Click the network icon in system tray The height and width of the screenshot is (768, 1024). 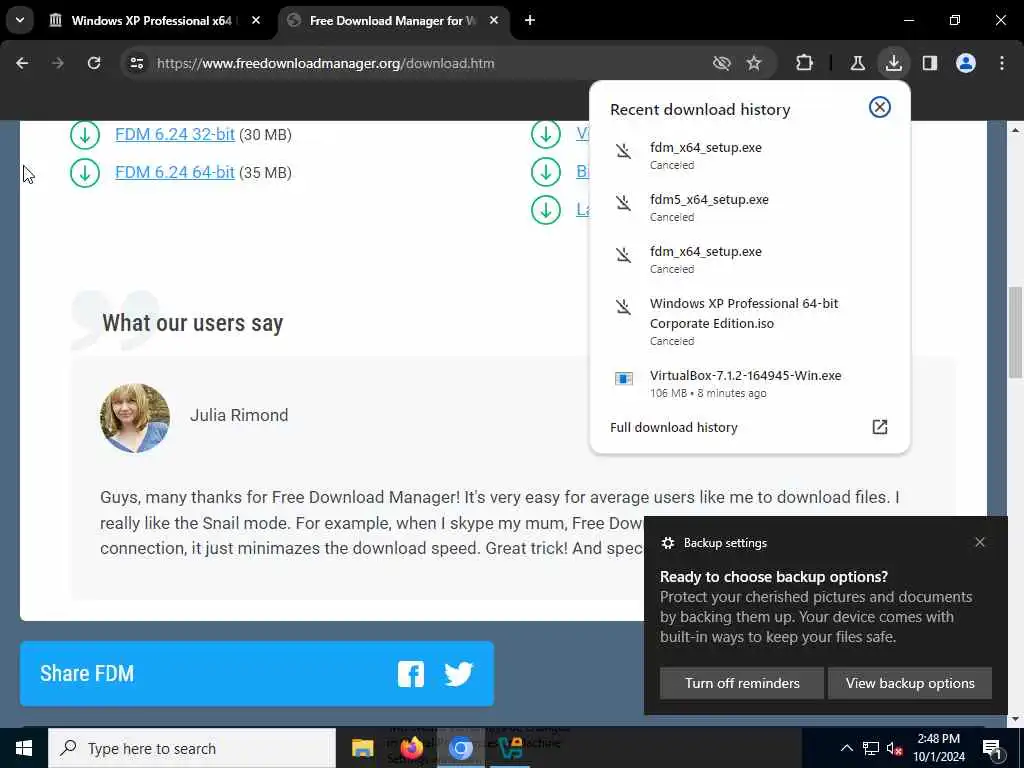tap(871, 748)
